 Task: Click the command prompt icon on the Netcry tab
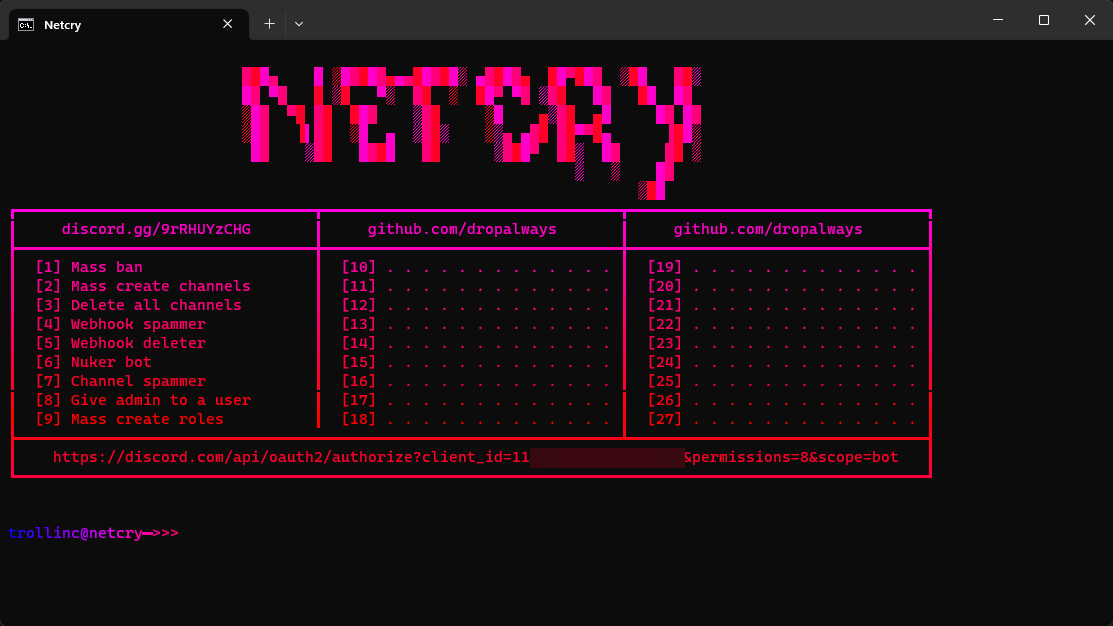click(25, 24)
